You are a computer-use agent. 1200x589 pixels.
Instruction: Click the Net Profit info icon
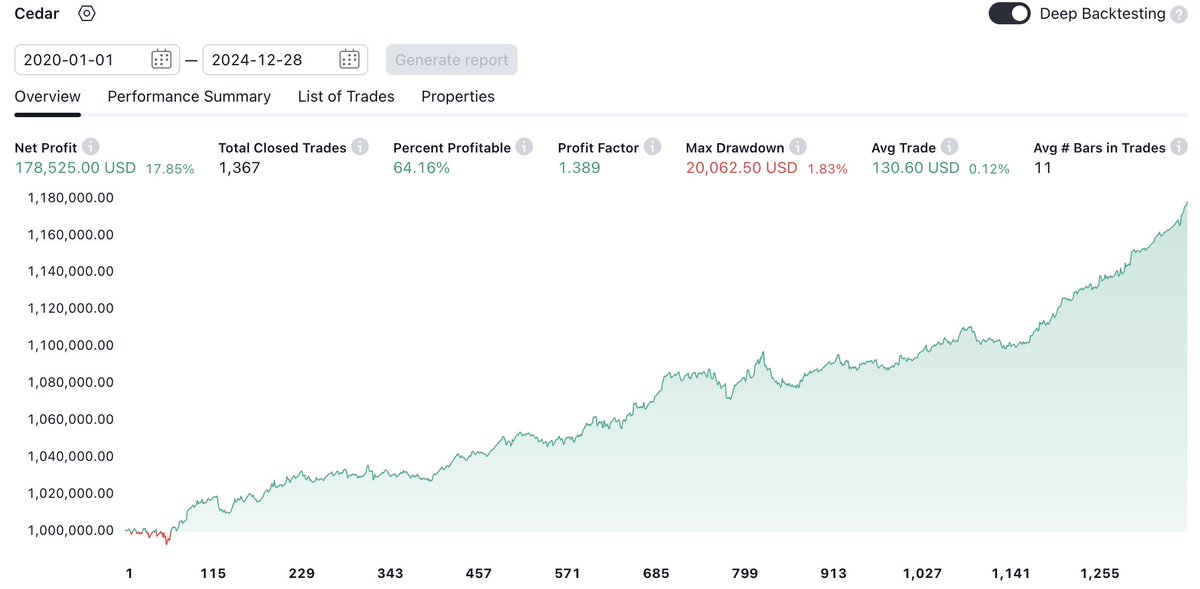pyautogui.click(x=89, y=146)
